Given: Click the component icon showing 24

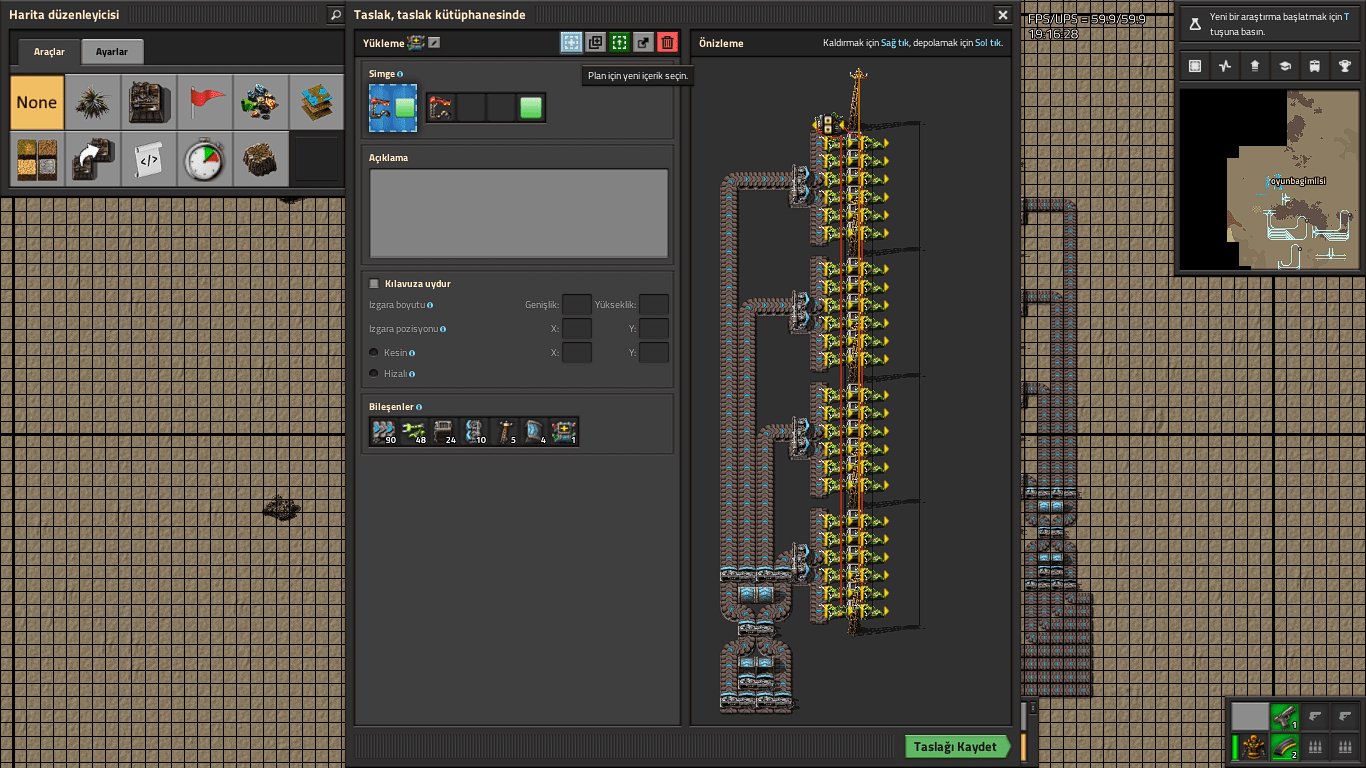Looking at the screenshot, I should point(444,432).
